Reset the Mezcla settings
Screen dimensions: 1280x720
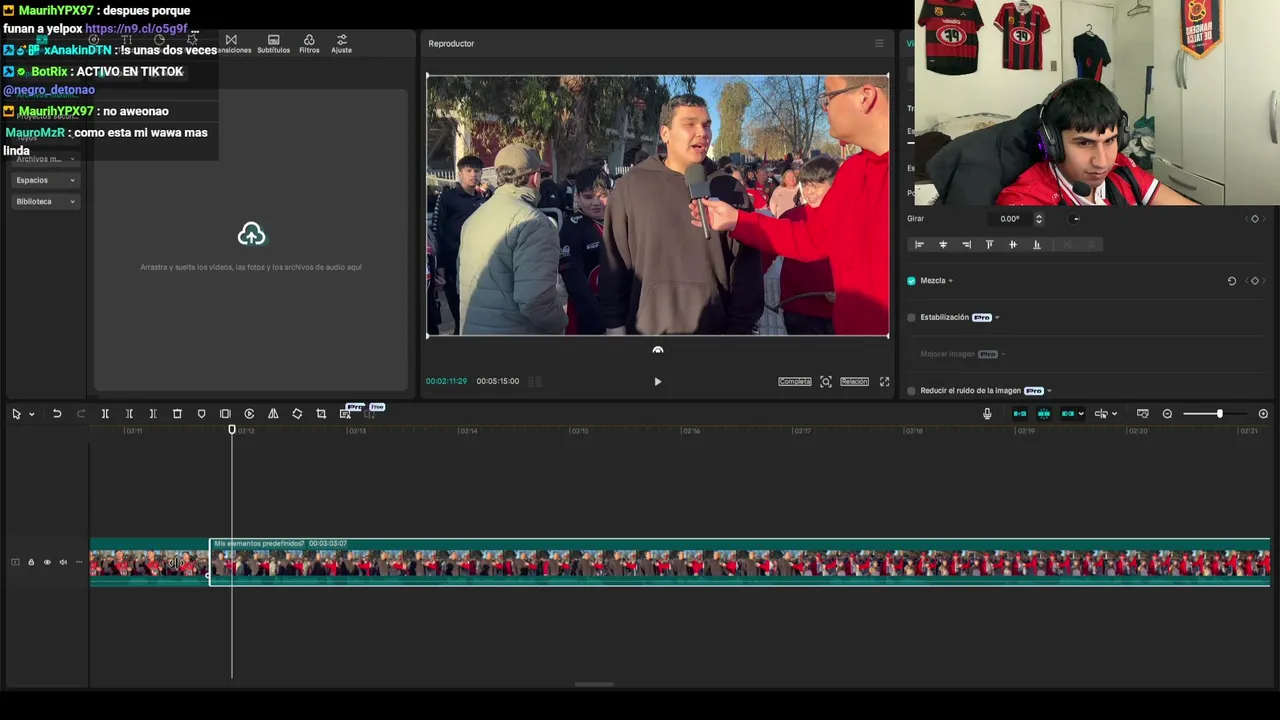point(1231,281)
